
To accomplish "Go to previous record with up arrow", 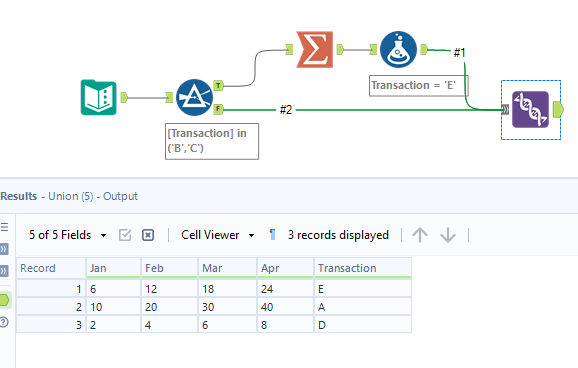I will click(420, 235).
